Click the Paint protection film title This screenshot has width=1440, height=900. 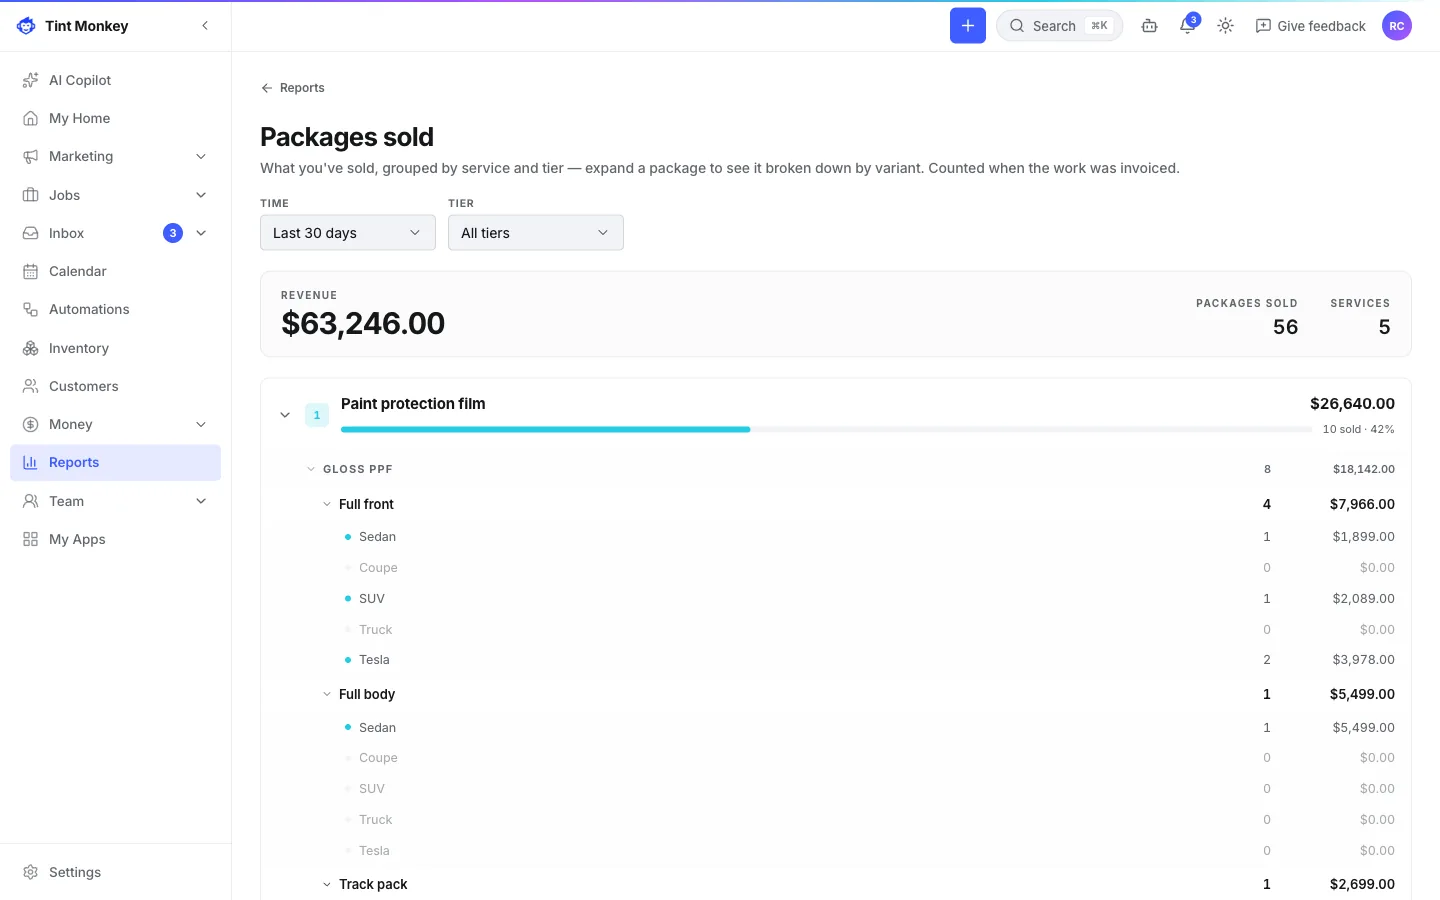(413, 404)
